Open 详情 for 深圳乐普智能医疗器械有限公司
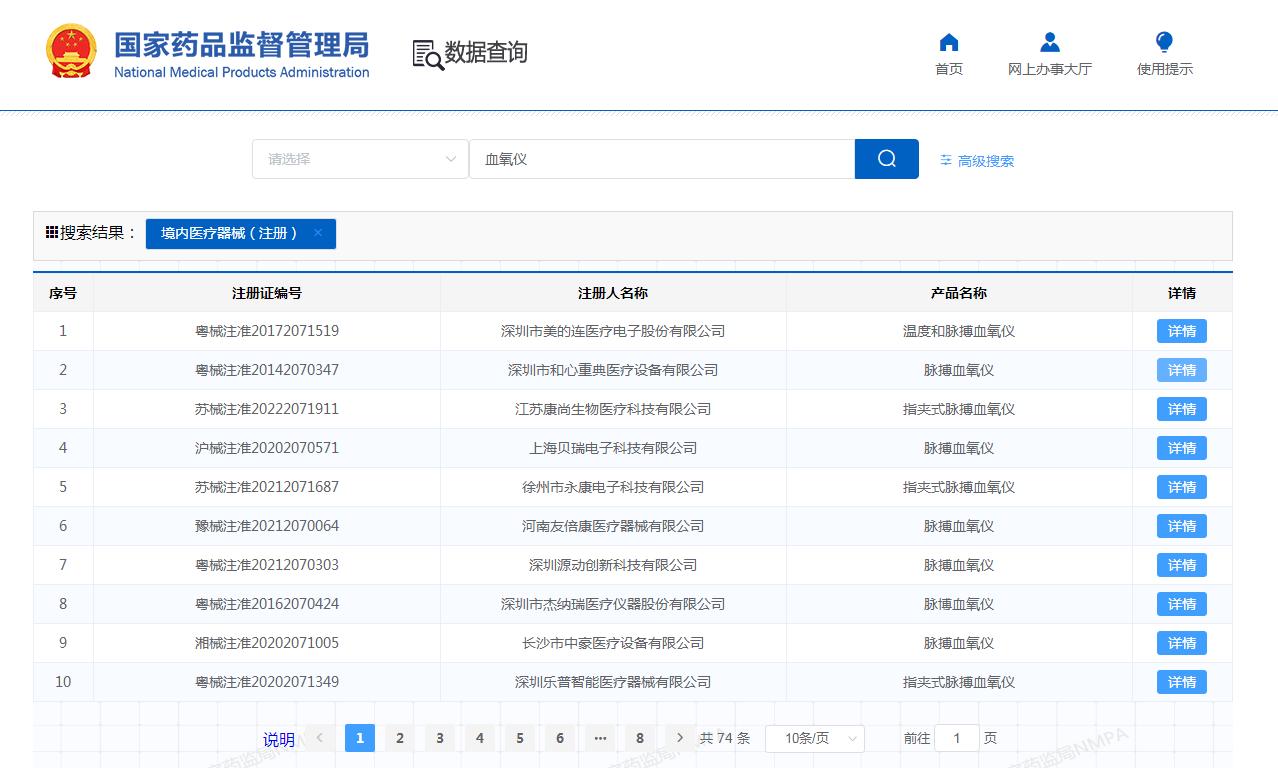Screen dimensions: 1278x768 [x=1181, y=682]
